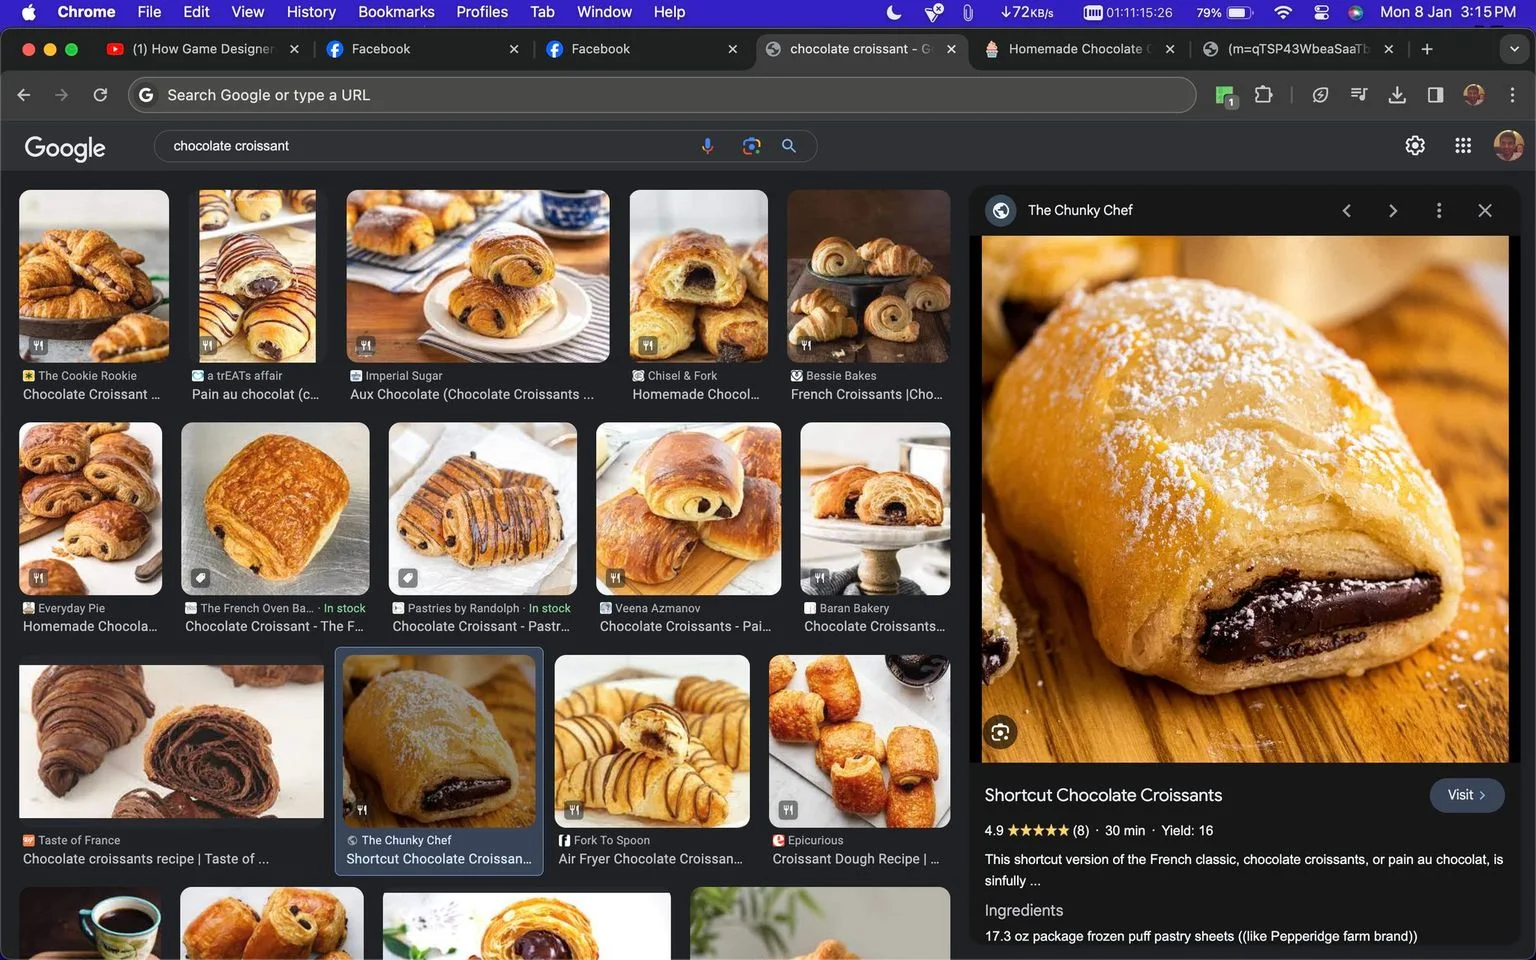Viewport: 1536px width, 960px height.
Task: Toggle Do Not Disturb moon icon
Action: click(x=894, y=12)
